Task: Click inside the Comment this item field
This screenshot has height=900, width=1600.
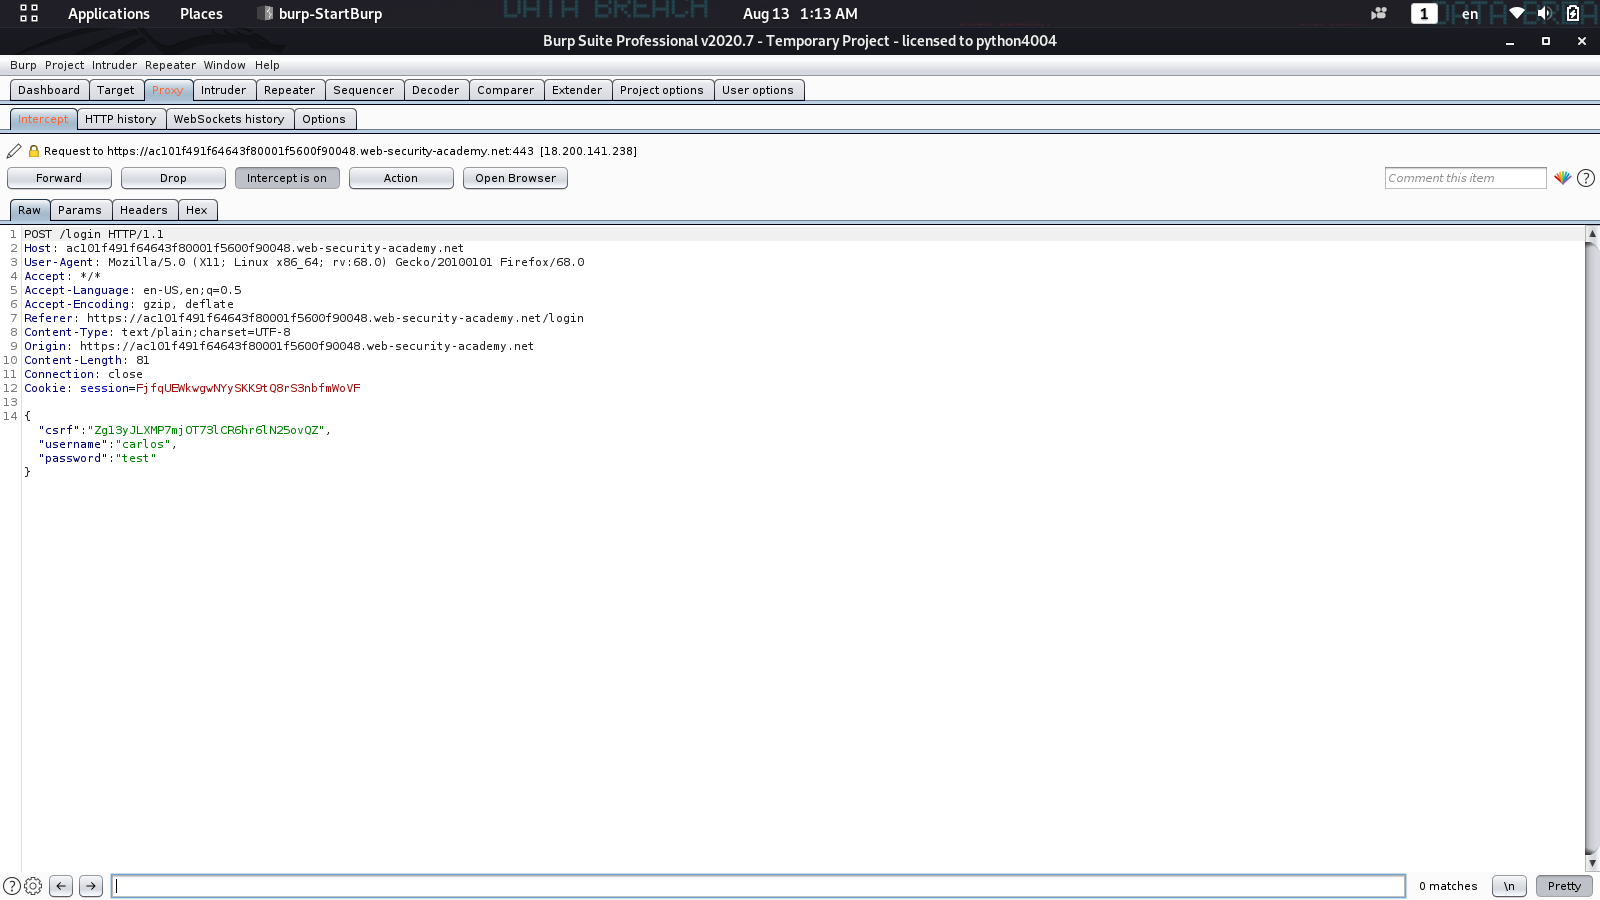Action: [x=1465, y=177]
